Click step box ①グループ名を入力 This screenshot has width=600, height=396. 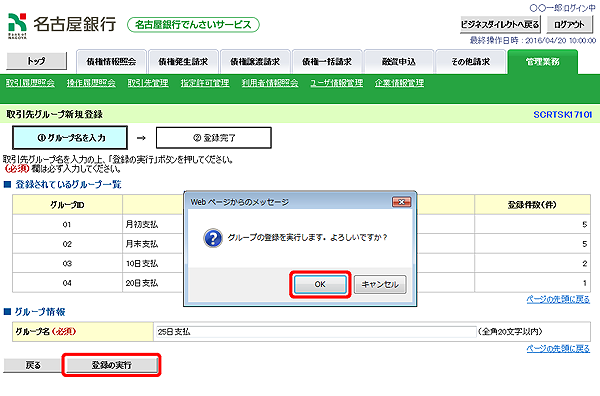pos(70,138)
